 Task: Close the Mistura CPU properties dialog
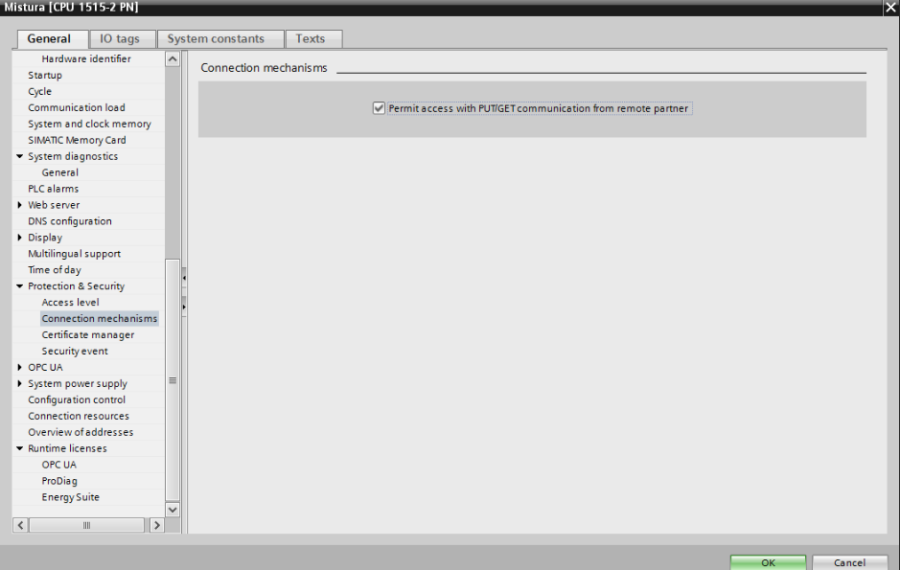[890, 7]
